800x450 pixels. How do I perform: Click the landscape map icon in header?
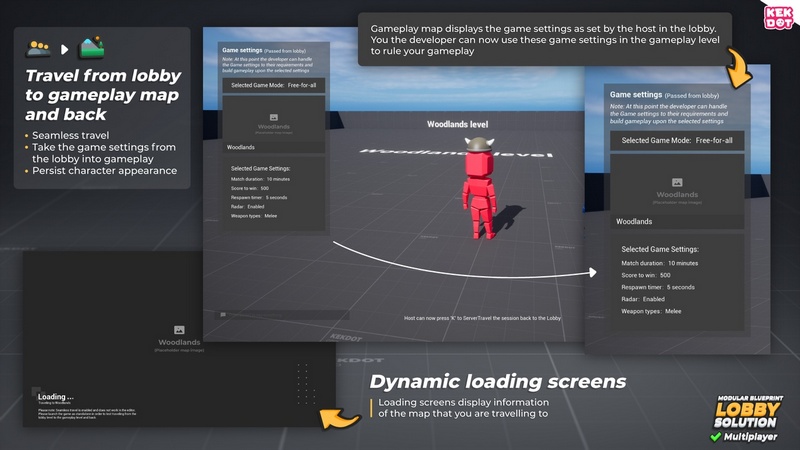click(91, 47)
